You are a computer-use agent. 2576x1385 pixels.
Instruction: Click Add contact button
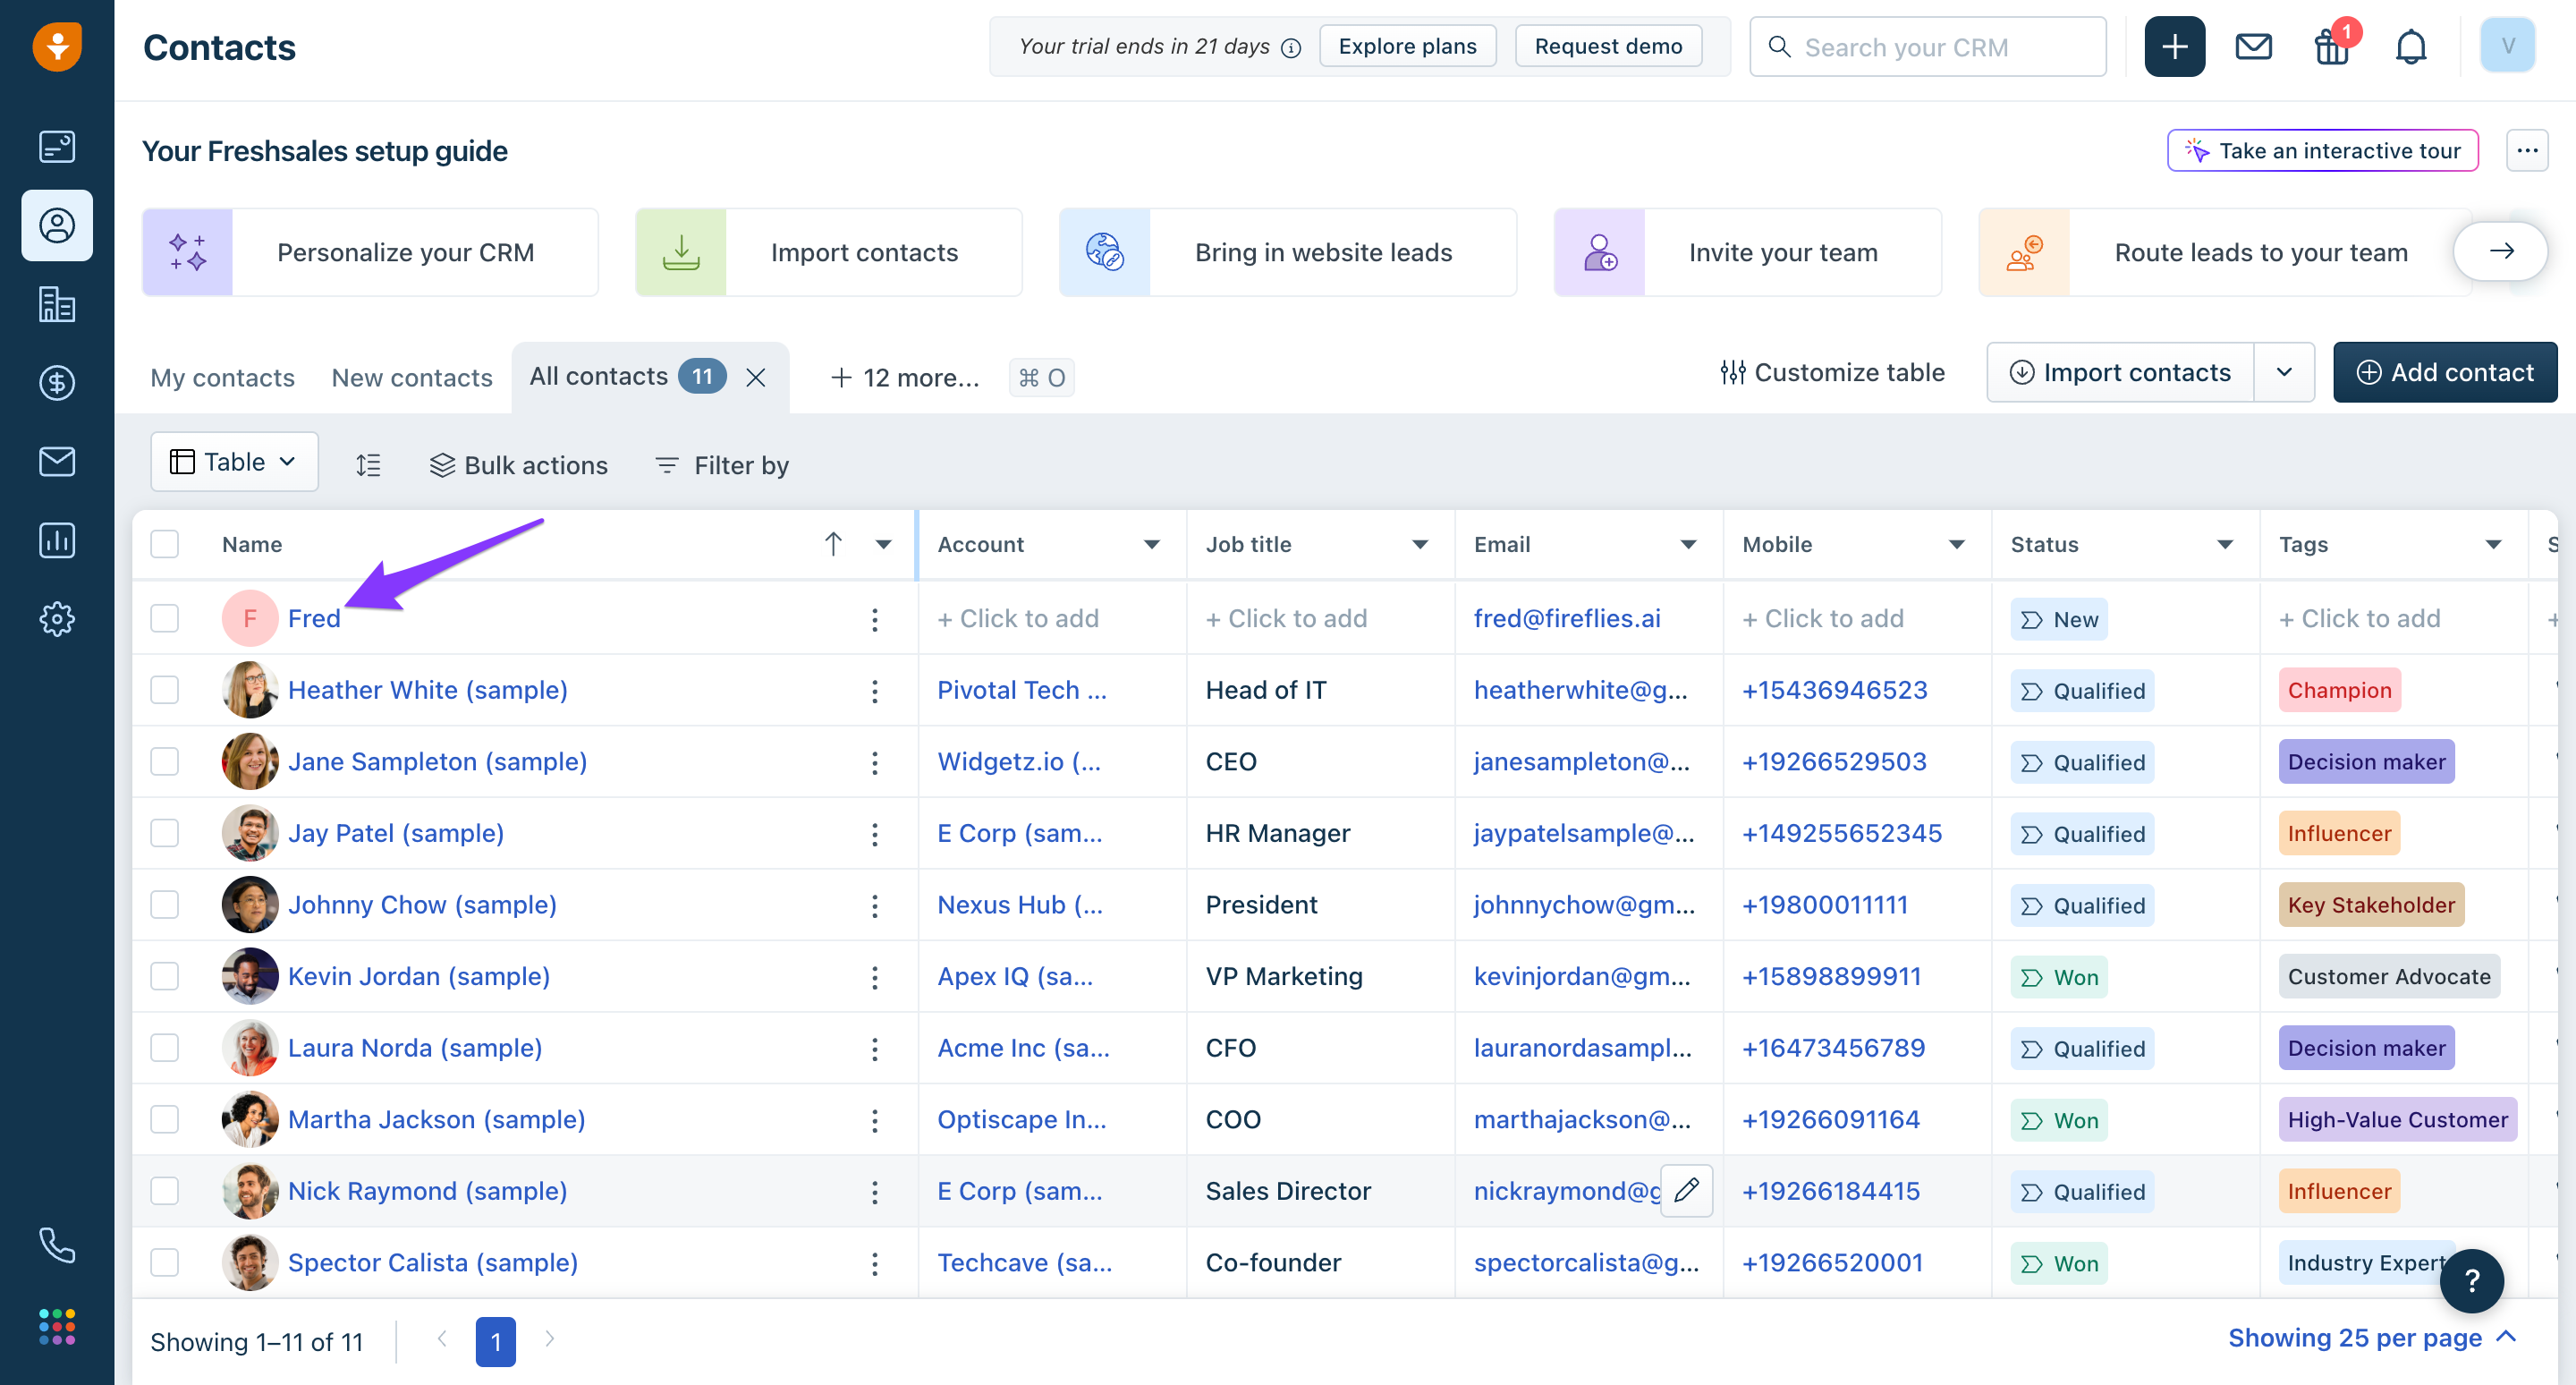[2445, 372]
